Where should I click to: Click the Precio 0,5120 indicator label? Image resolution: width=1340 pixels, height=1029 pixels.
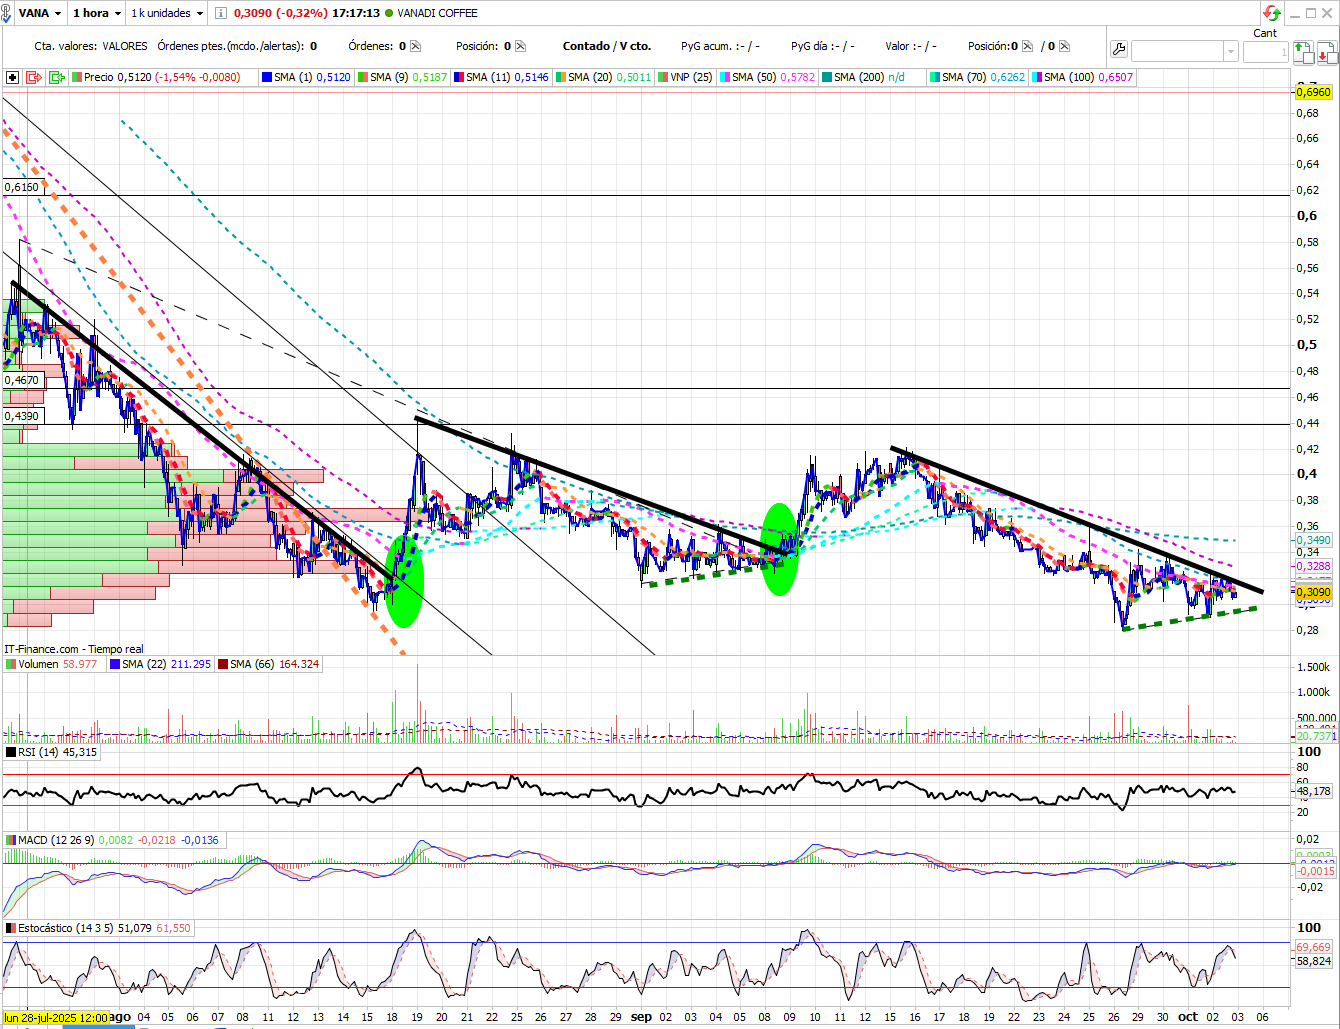point(162,77)
